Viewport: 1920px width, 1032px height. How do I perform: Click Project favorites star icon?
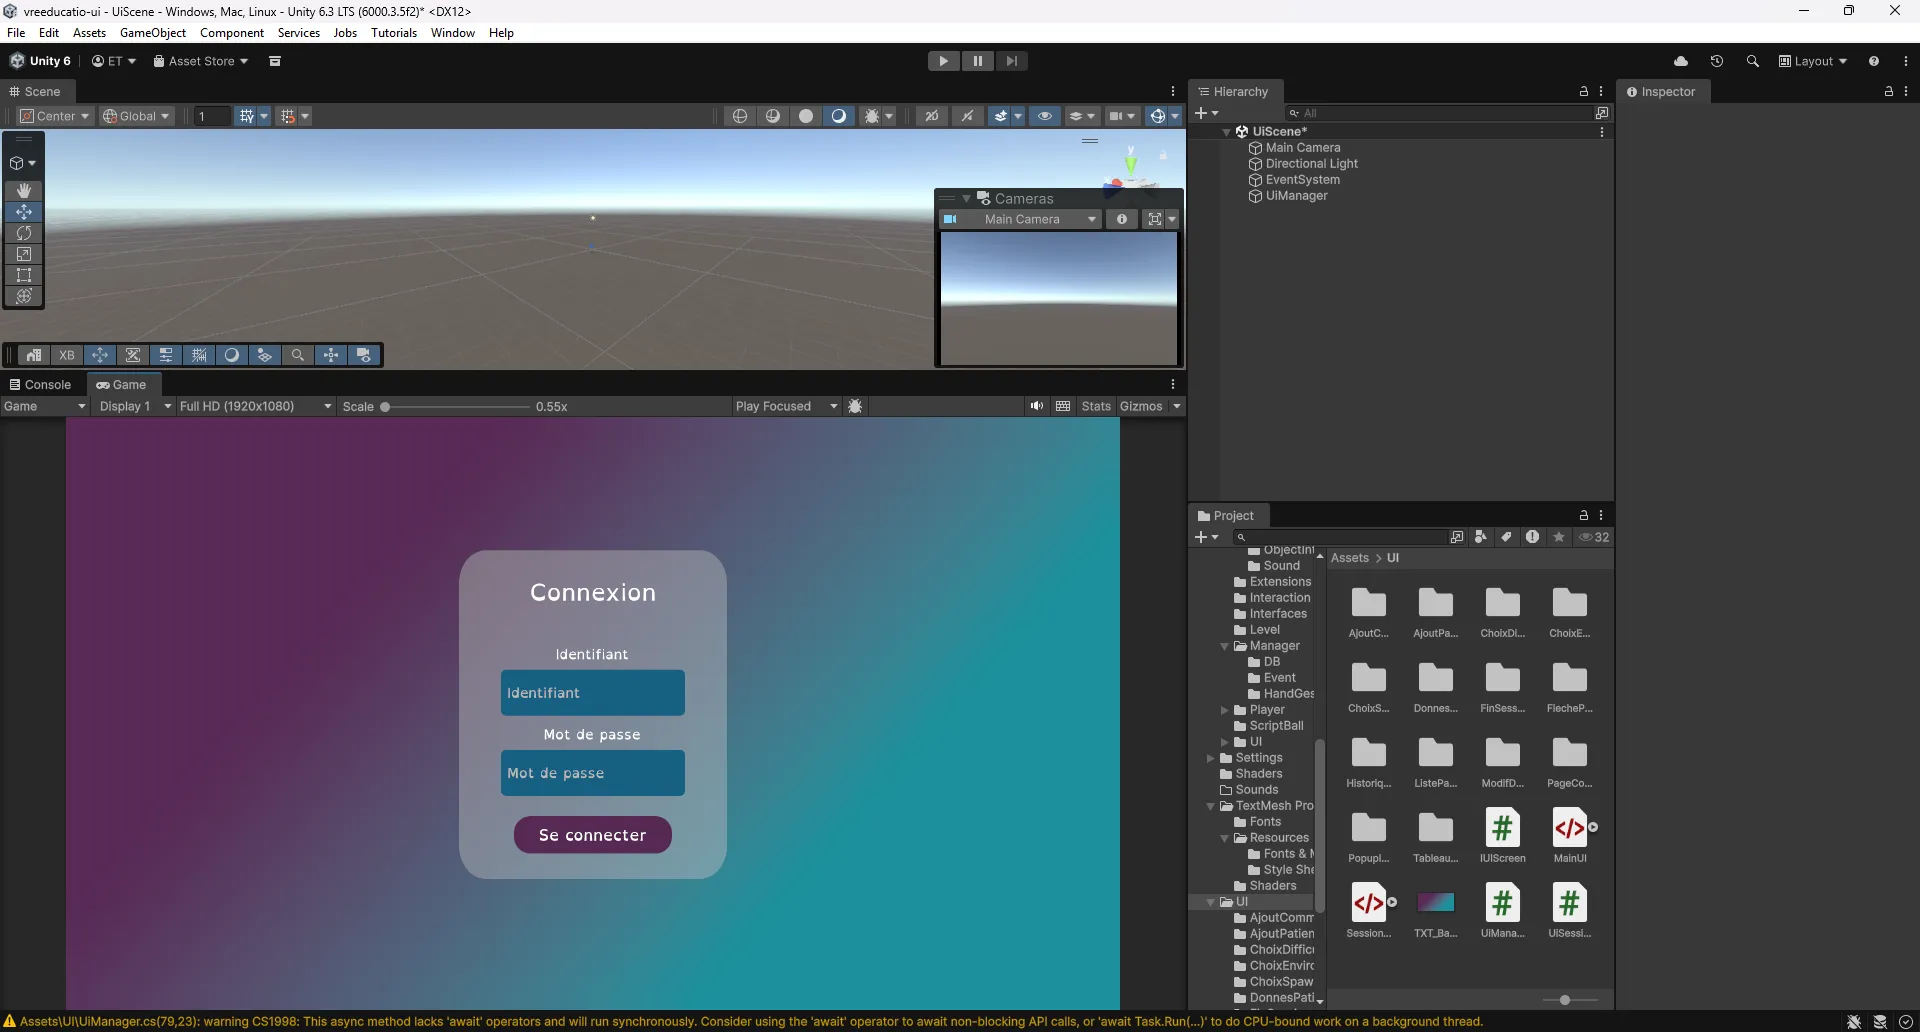click(1559, 537)
